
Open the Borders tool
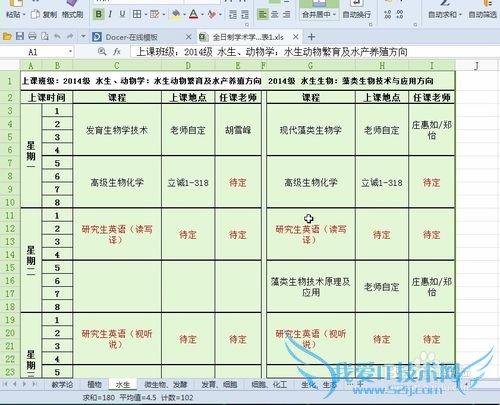(137, 14)
